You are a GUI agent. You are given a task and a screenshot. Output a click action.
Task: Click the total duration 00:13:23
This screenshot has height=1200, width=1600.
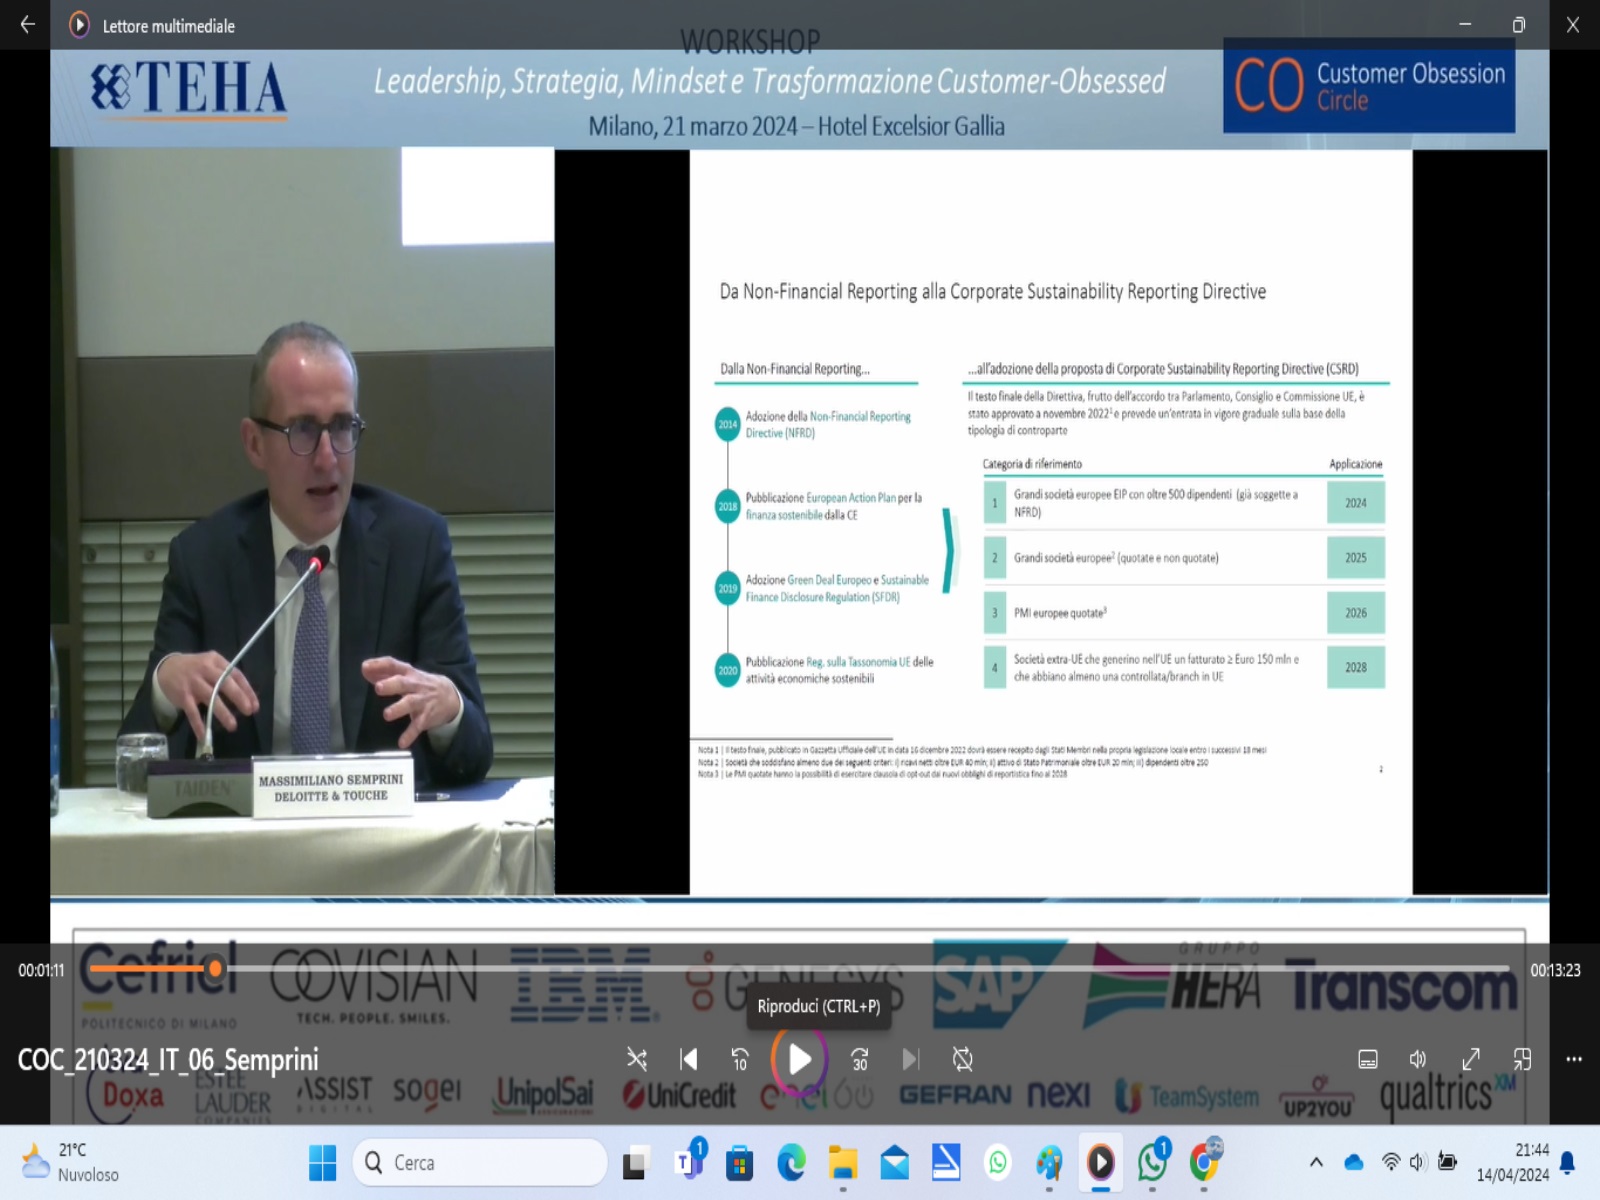tap(1555, 970)
